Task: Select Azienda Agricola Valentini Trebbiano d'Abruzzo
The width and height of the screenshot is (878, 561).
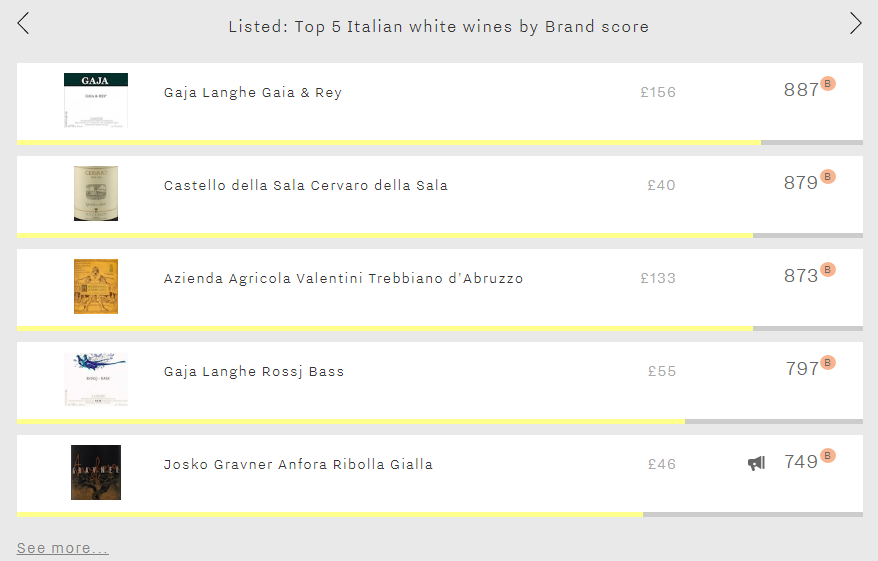Action: (343, 278)
